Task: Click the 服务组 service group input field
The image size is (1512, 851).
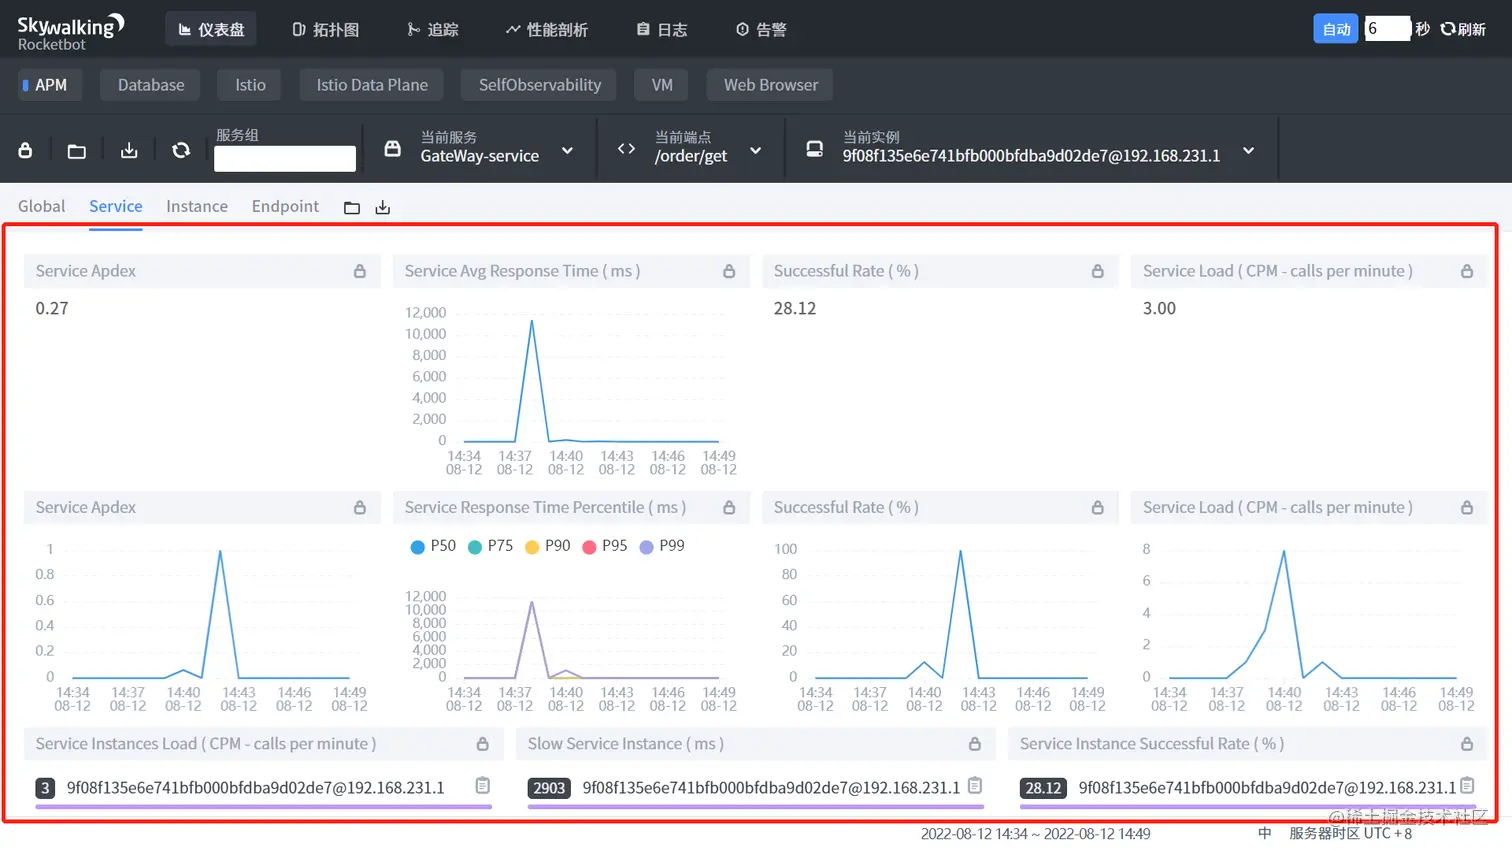Action: click(285, 159)
